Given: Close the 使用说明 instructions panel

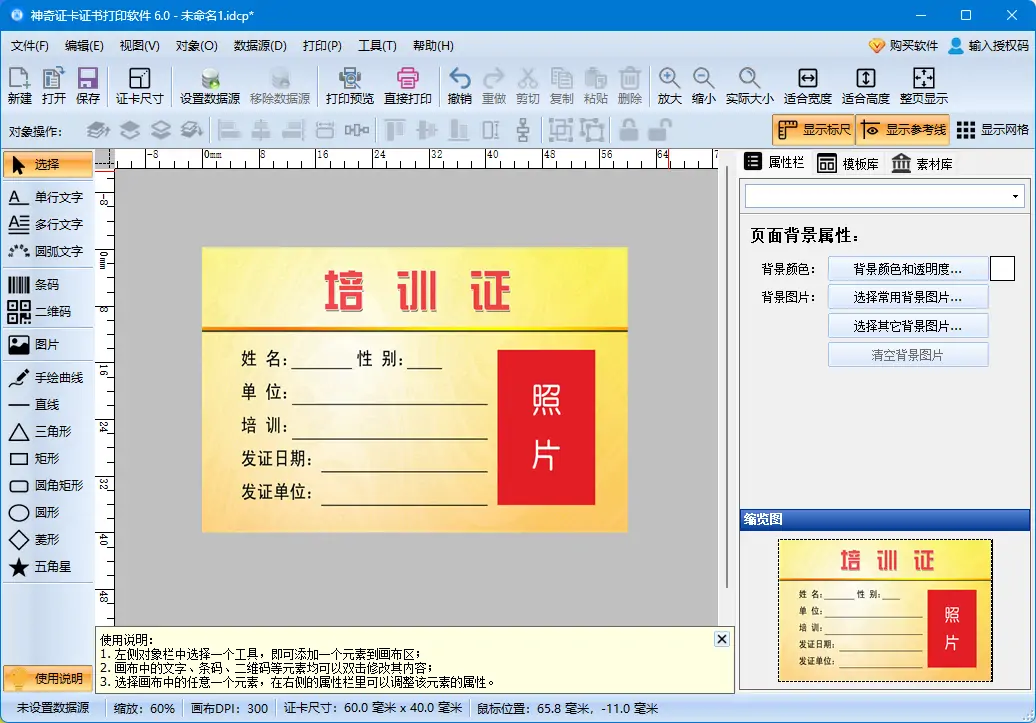Looking at the screenshot, I should (x=720, y=639).
